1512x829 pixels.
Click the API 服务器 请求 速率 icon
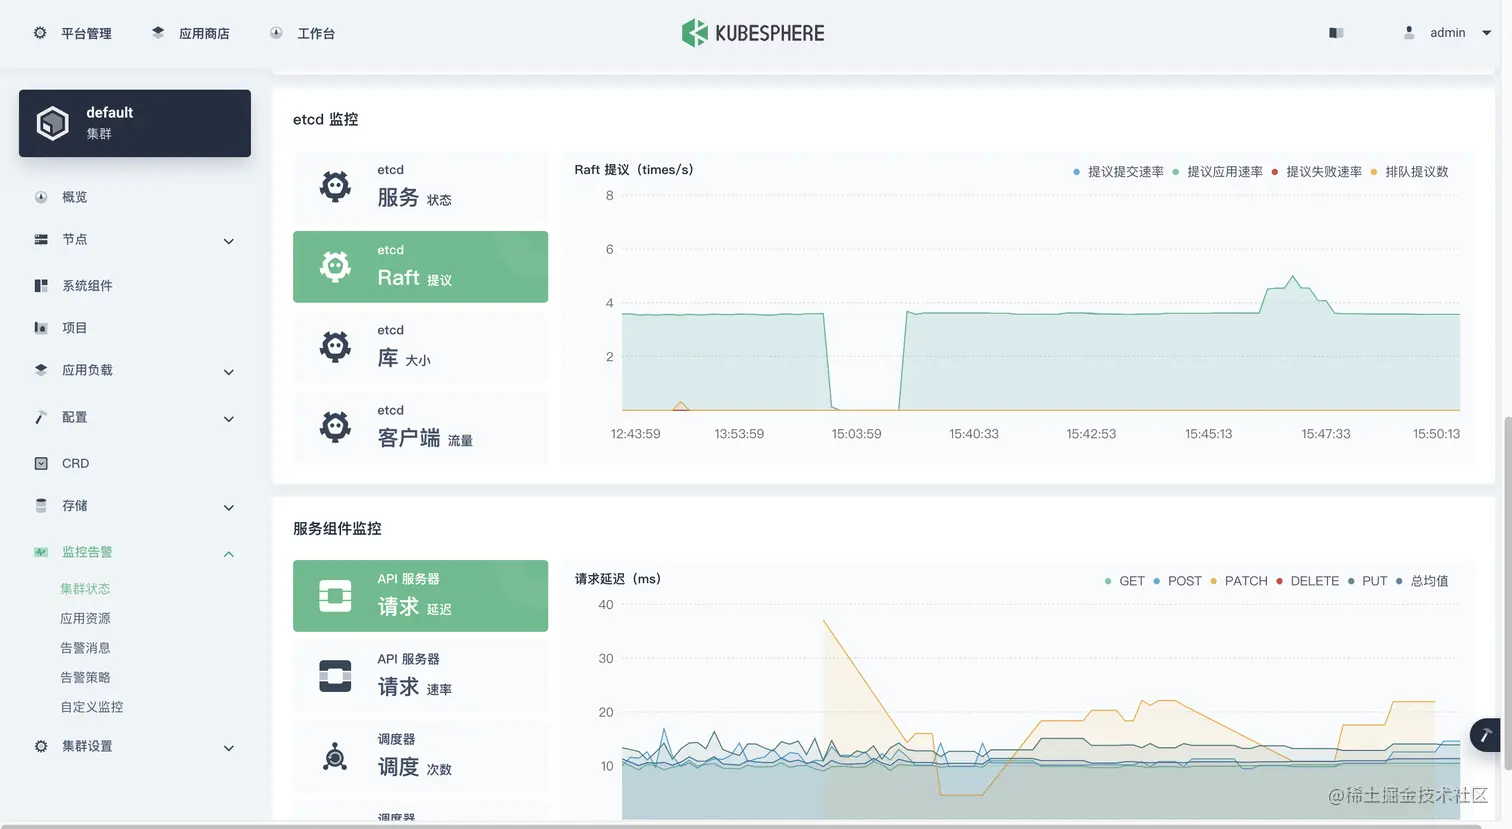click(335, 676)
